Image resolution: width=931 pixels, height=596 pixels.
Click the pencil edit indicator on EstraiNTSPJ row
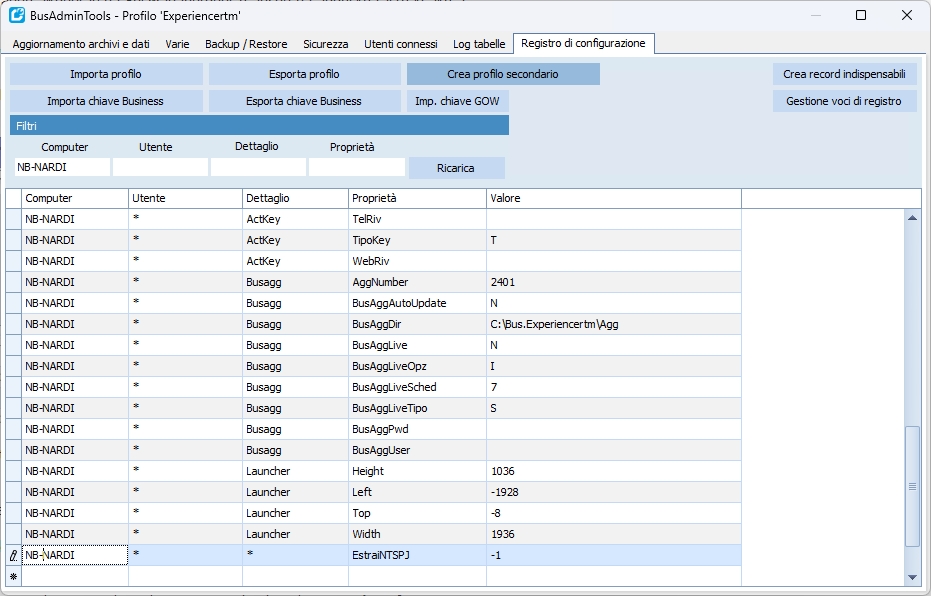(x=13, y=555)
